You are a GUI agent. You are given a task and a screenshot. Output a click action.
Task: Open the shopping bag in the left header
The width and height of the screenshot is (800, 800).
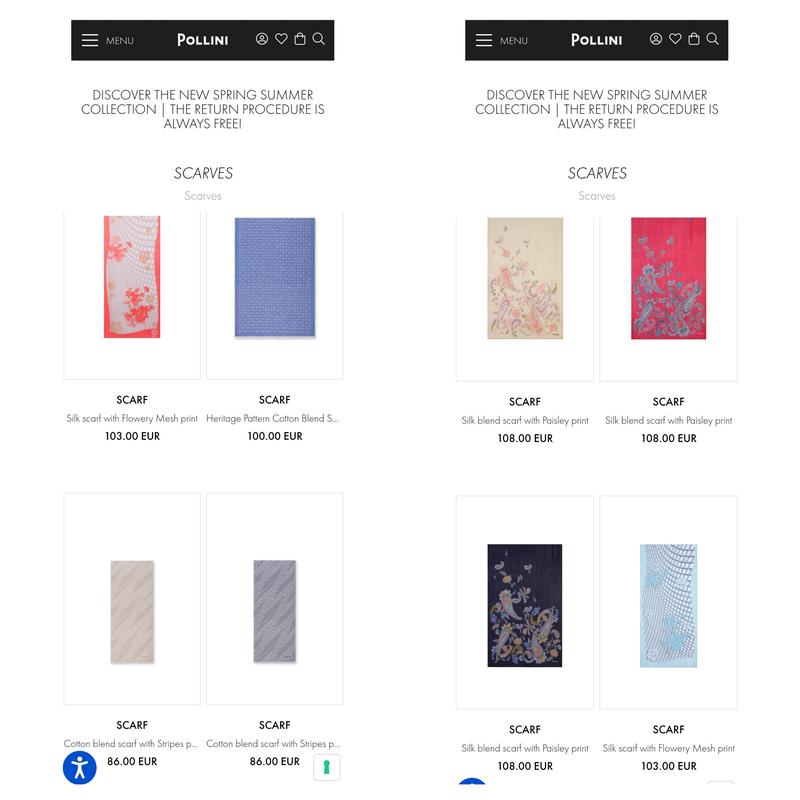pyautogui.click(x=300, y=39)
